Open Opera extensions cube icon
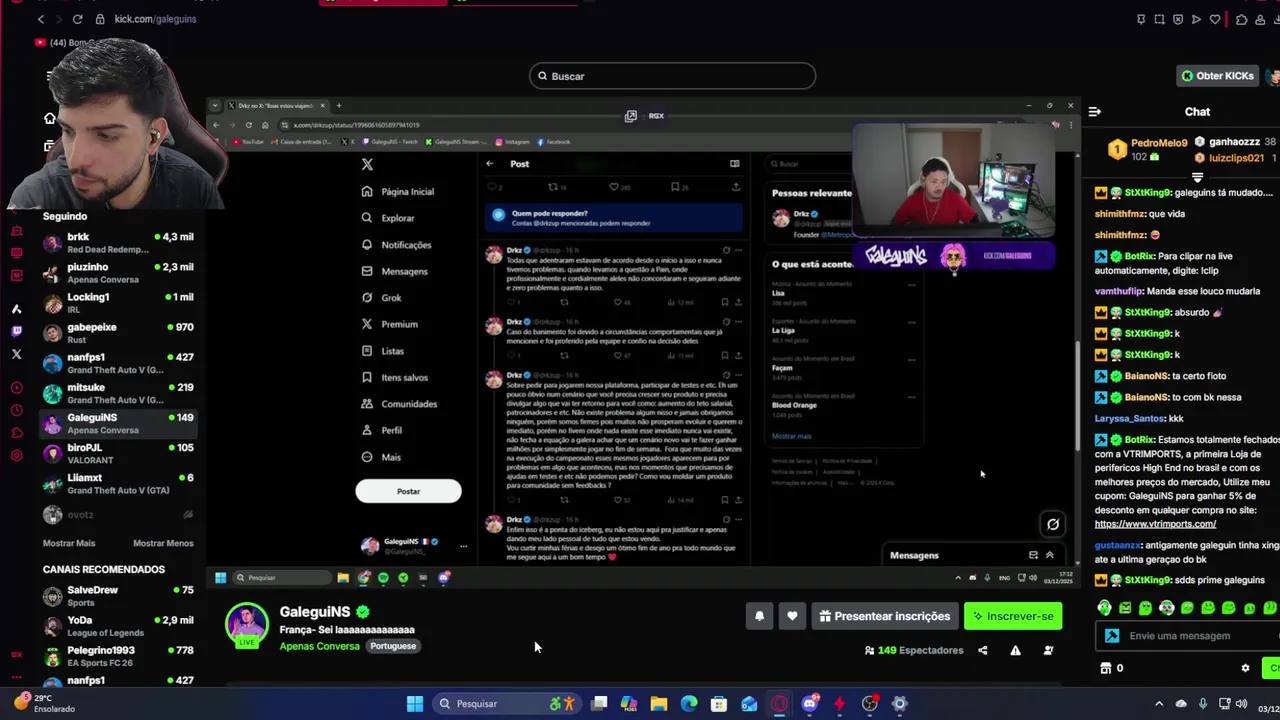This screenshot has height=720, width=1280. pyautogui.click(x=1241, y=19)
